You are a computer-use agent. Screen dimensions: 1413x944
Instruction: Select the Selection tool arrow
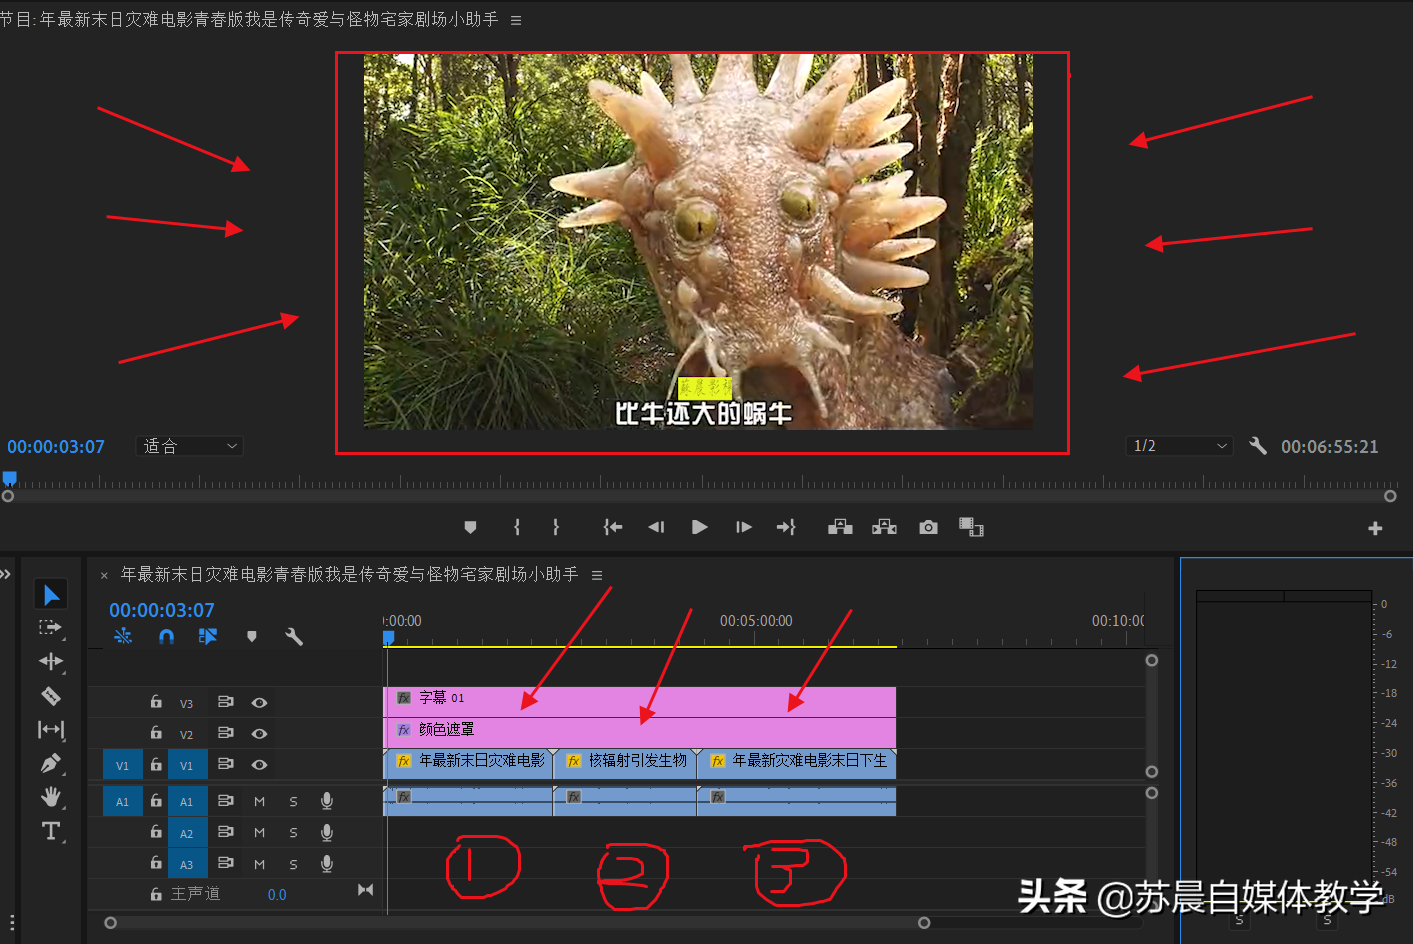click(51, 595)
